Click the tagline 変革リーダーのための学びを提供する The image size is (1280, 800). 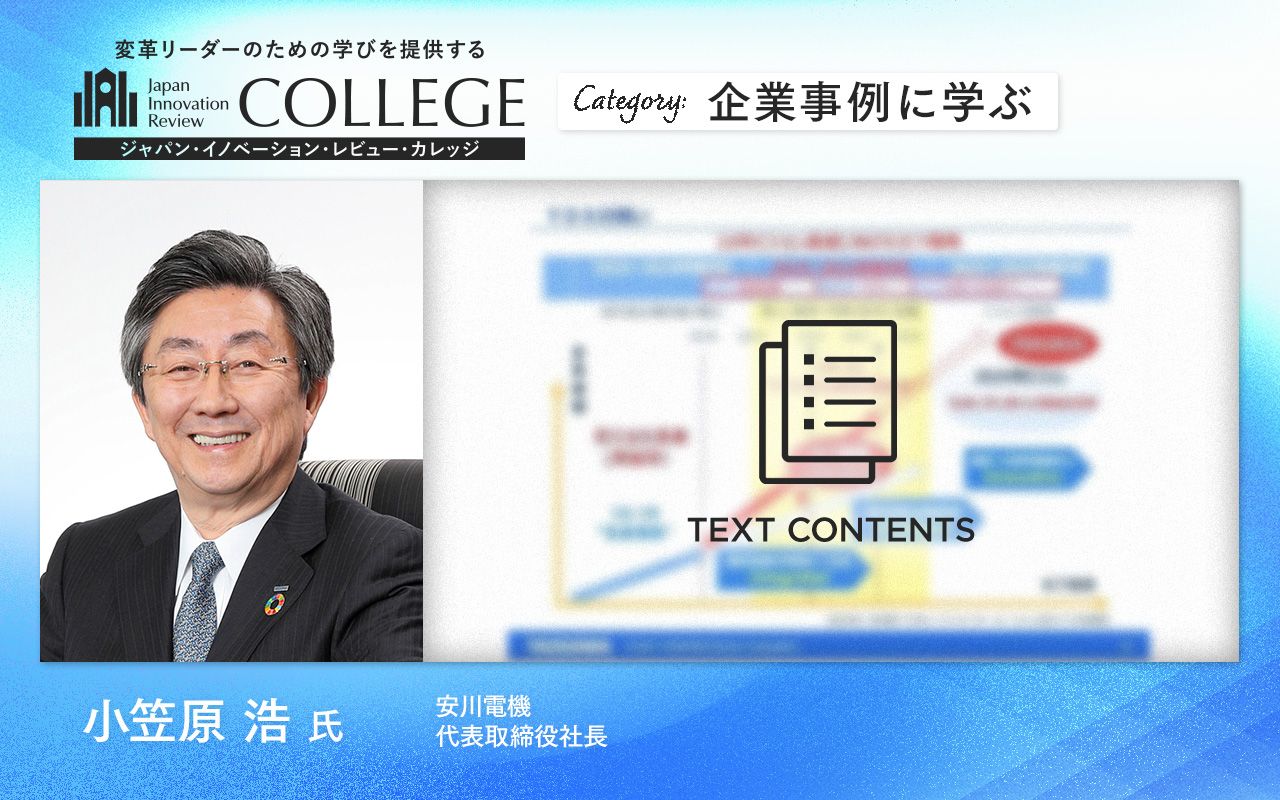click(300, 49)
